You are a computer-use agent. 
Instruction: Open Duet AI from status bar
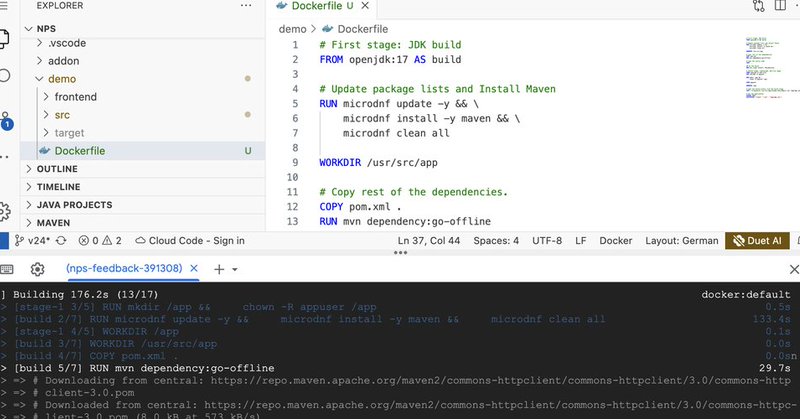757,240
